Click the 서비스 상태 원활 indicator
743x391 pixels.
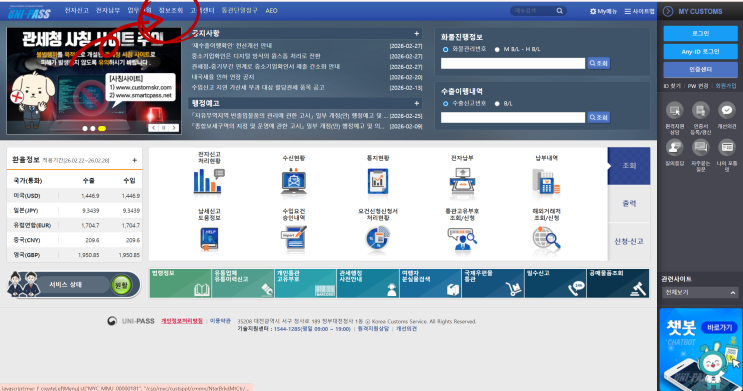pos(121,285)
